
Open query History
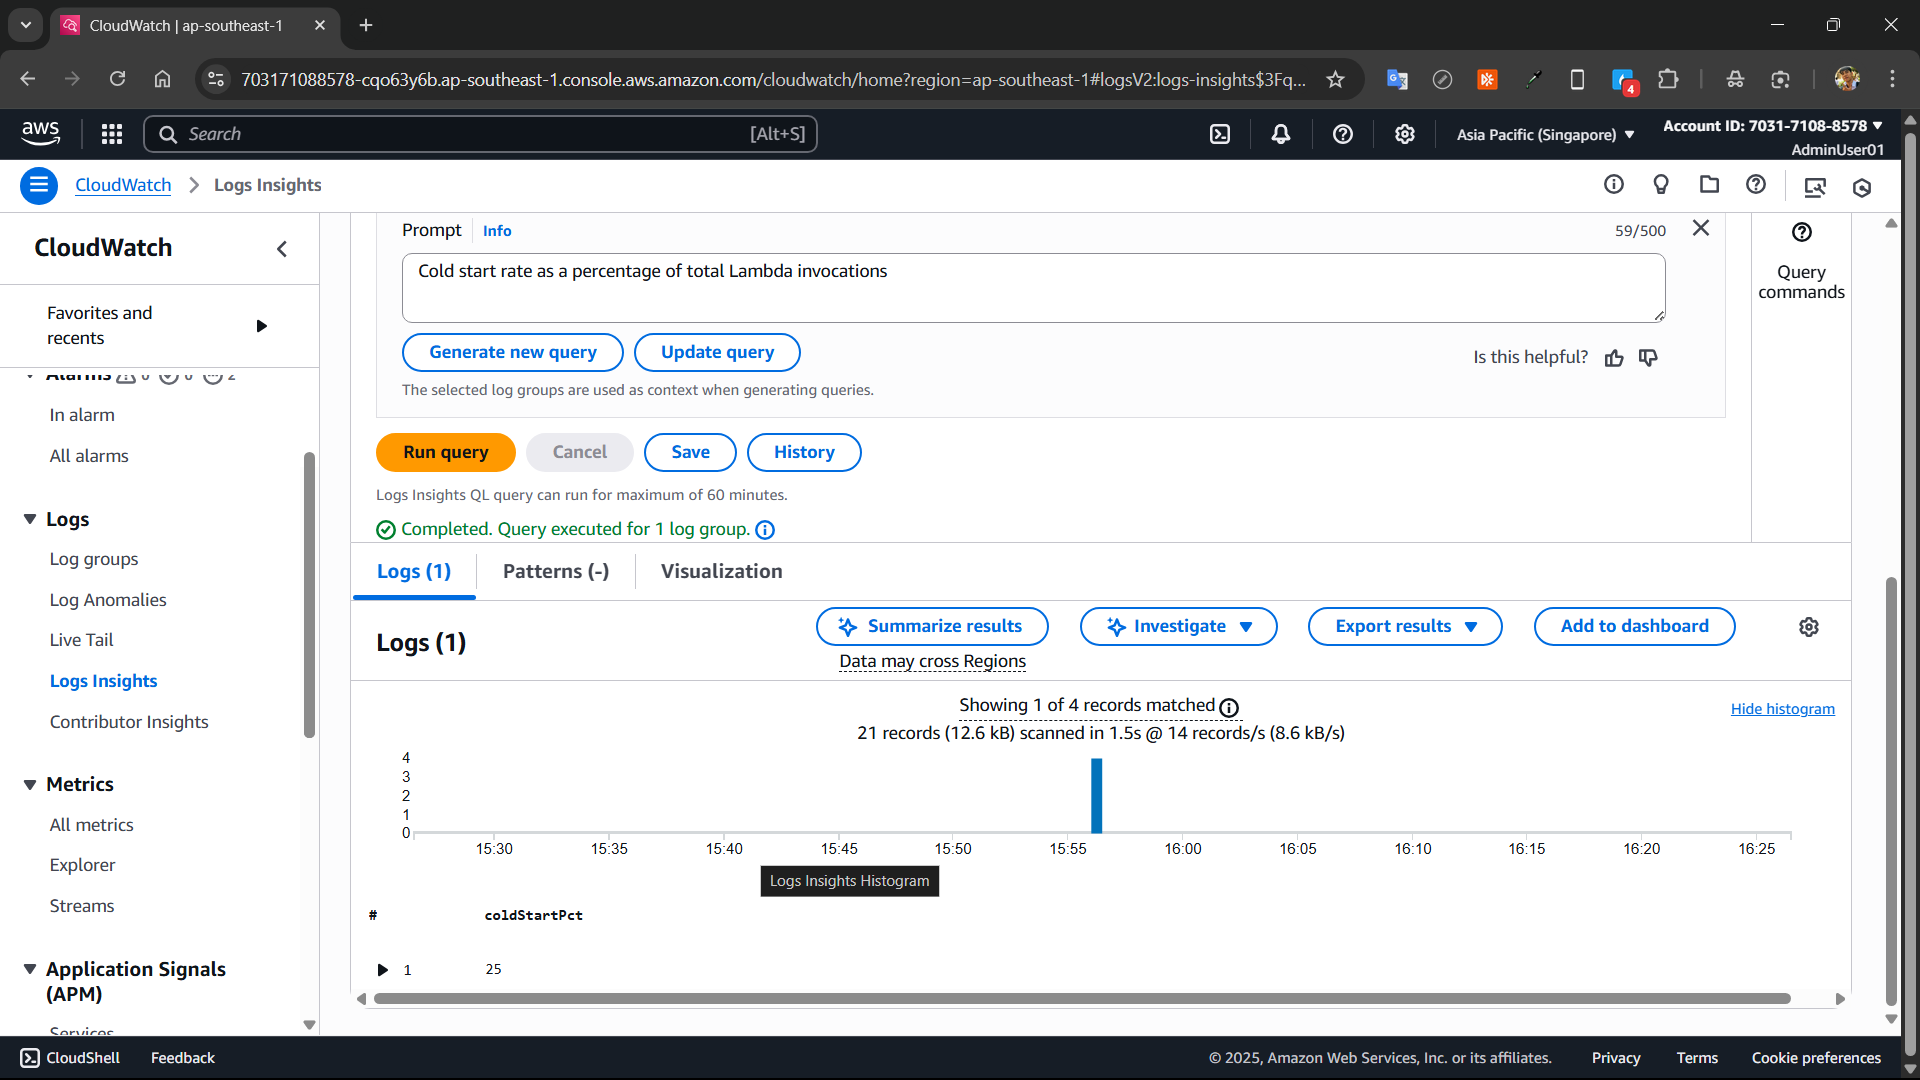pos(804,452)
